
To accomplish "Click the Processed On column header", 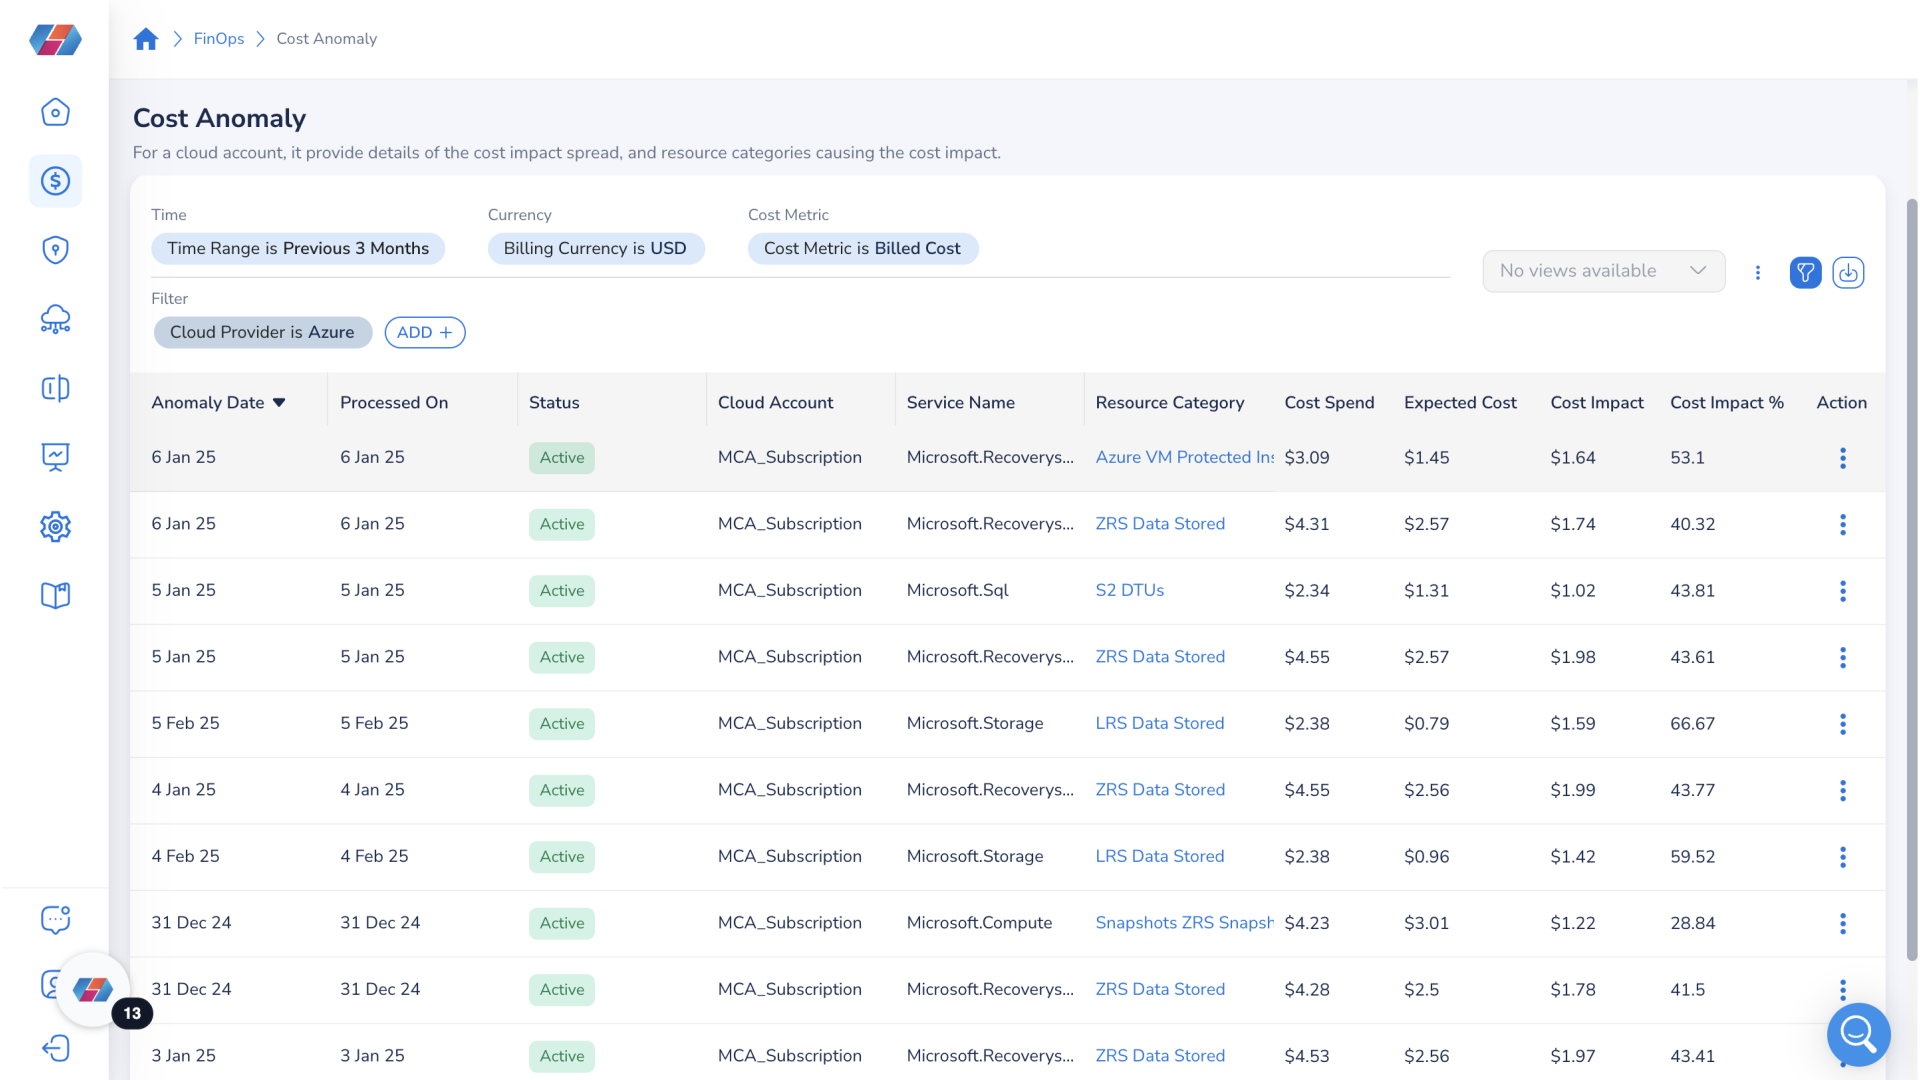I will [394, 402].
